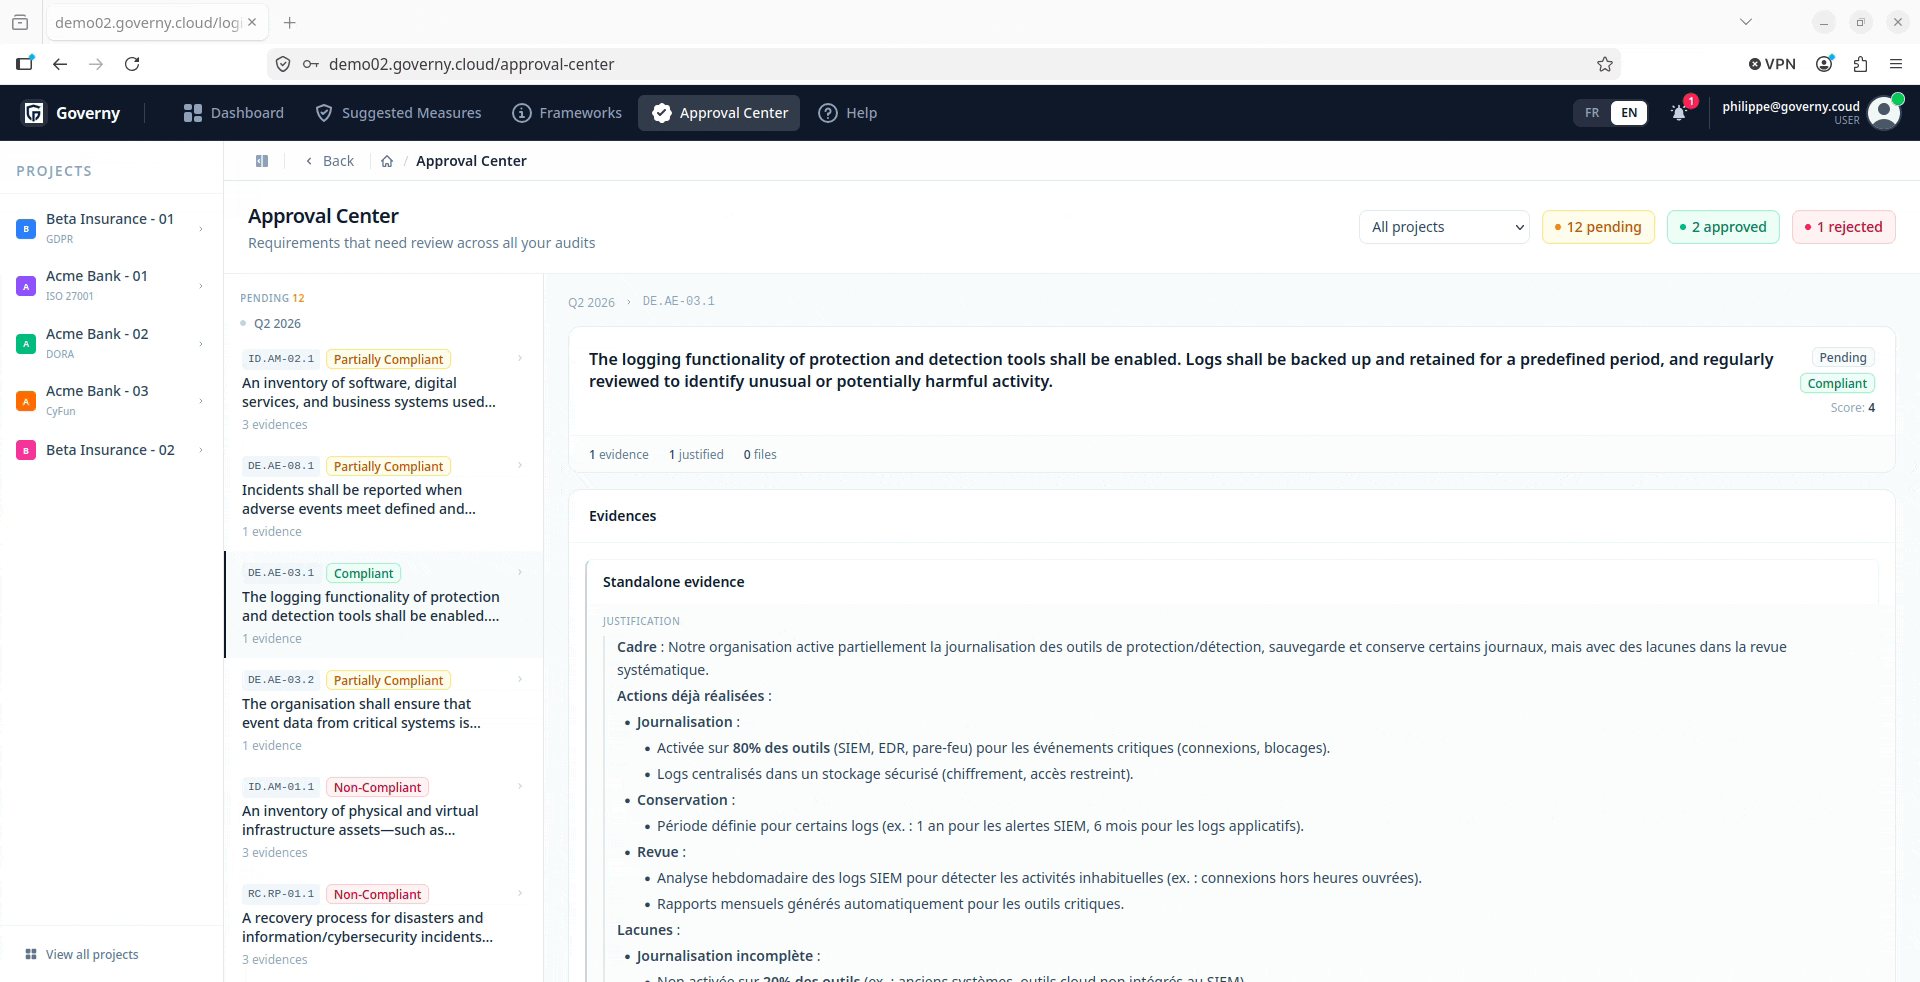Click the Governy logo icon
Screen dimensions: 1920x982
34,113
